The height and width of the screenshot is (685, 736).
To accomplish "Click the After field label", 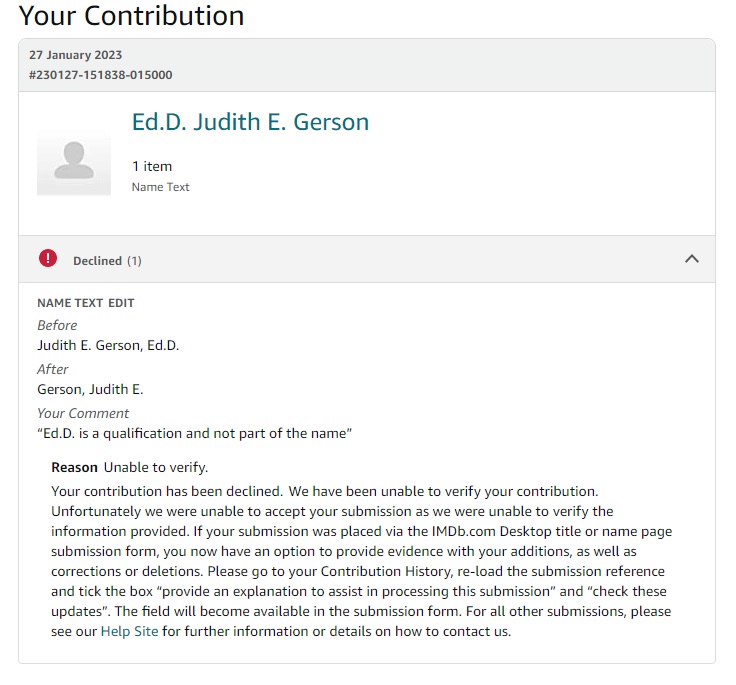I will tap(53, 369).
